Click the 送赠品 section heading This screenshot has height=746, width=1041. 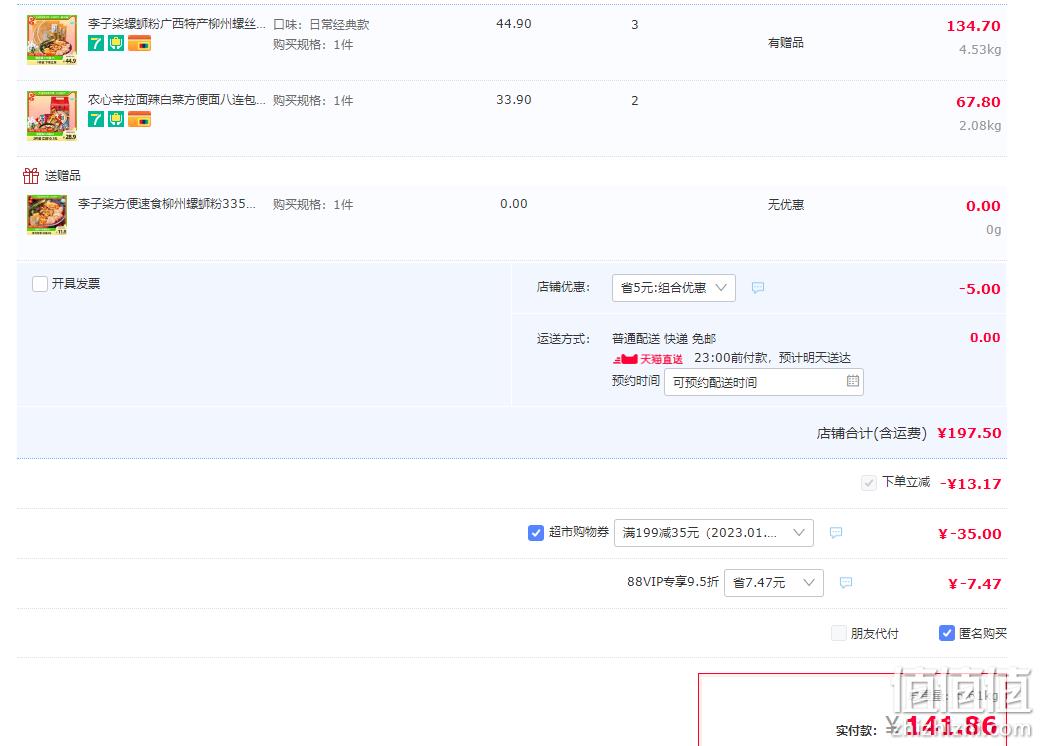click(x=62, y=175)
